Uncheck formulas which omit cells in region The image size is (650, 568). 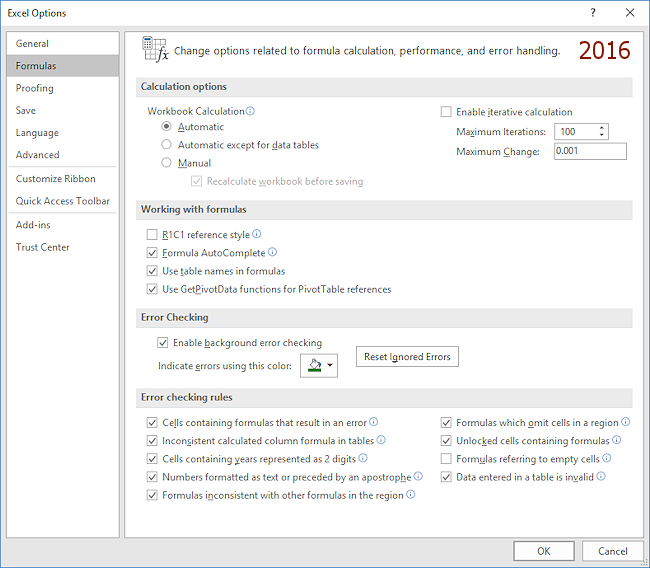[446, 423]
